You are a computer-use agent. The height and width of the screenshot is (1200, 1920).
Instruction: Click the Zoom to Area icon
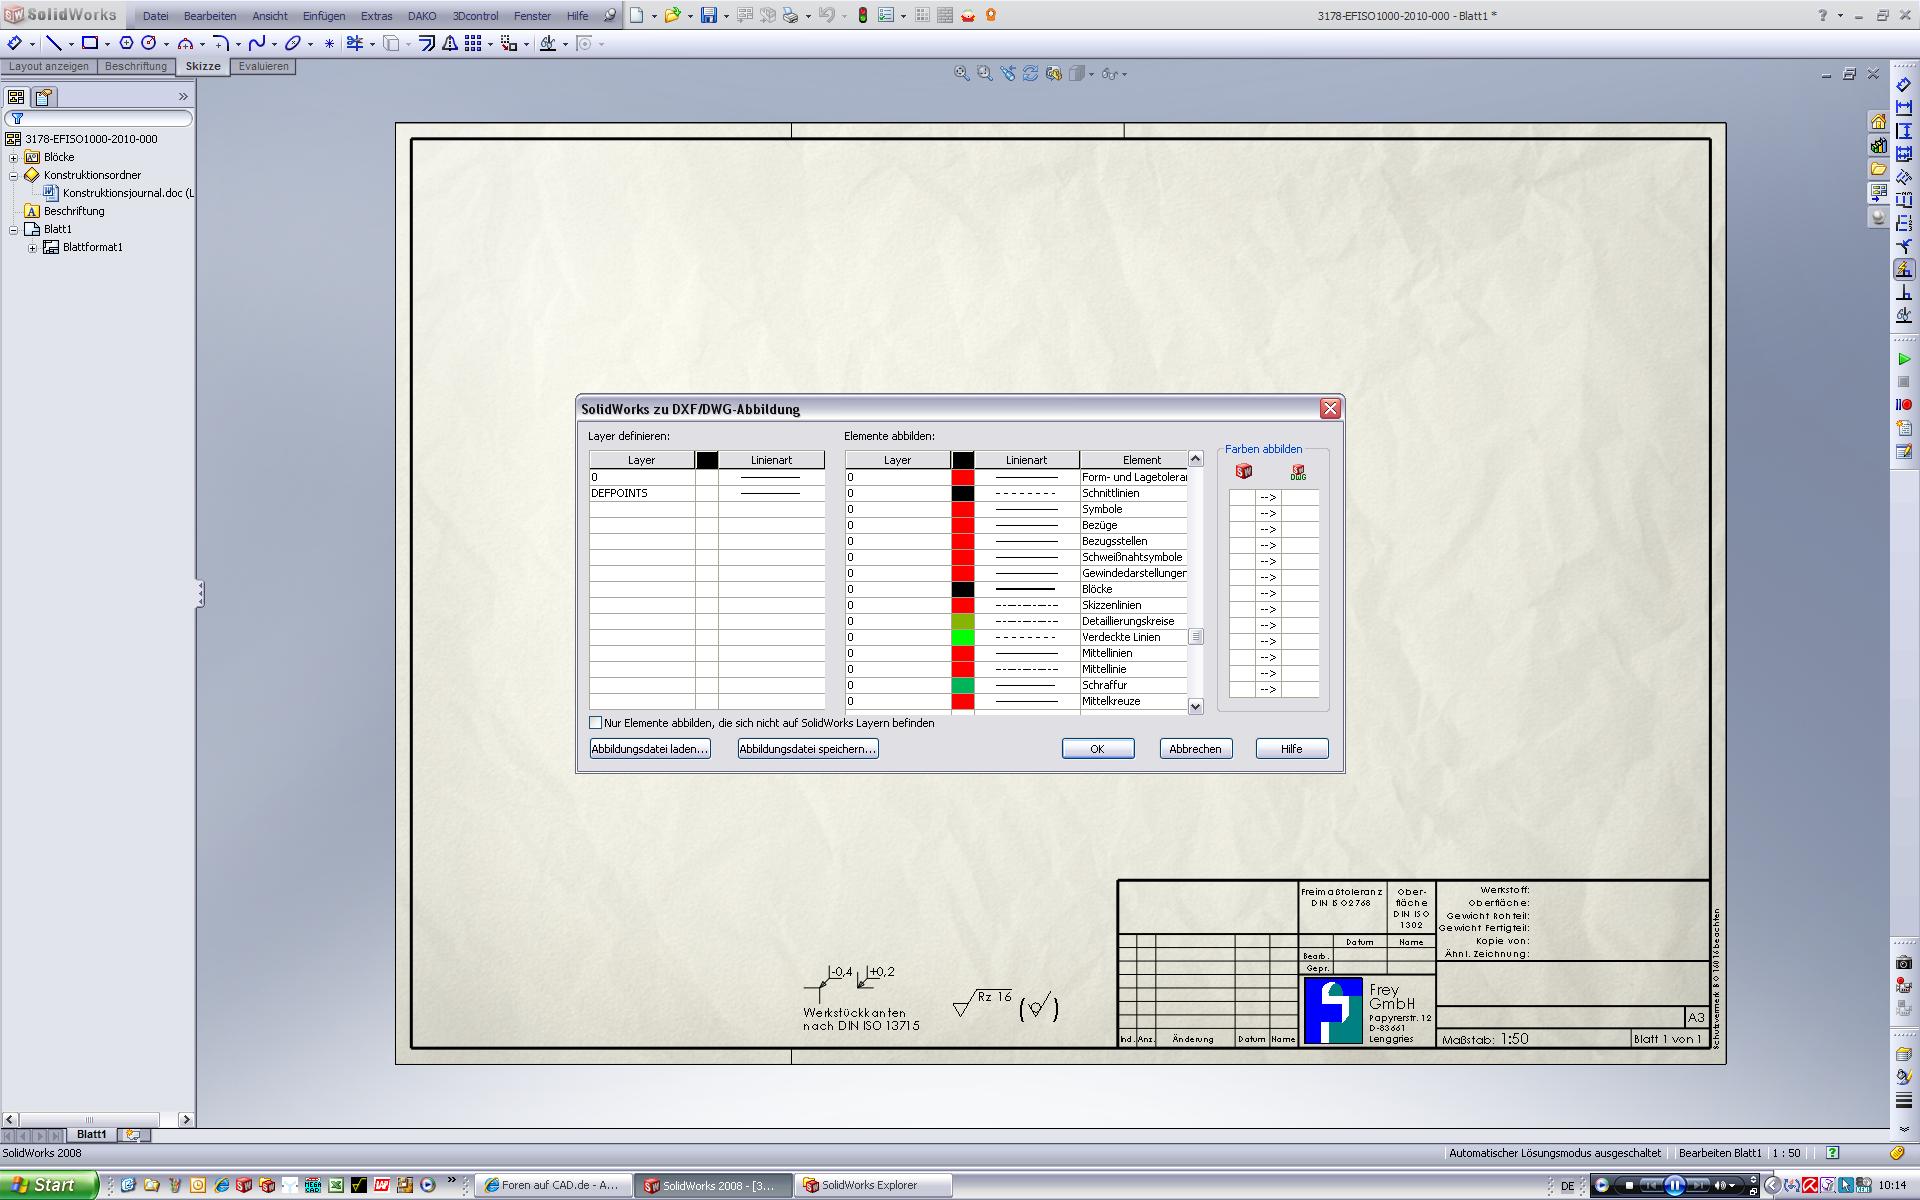click(985, 73)
